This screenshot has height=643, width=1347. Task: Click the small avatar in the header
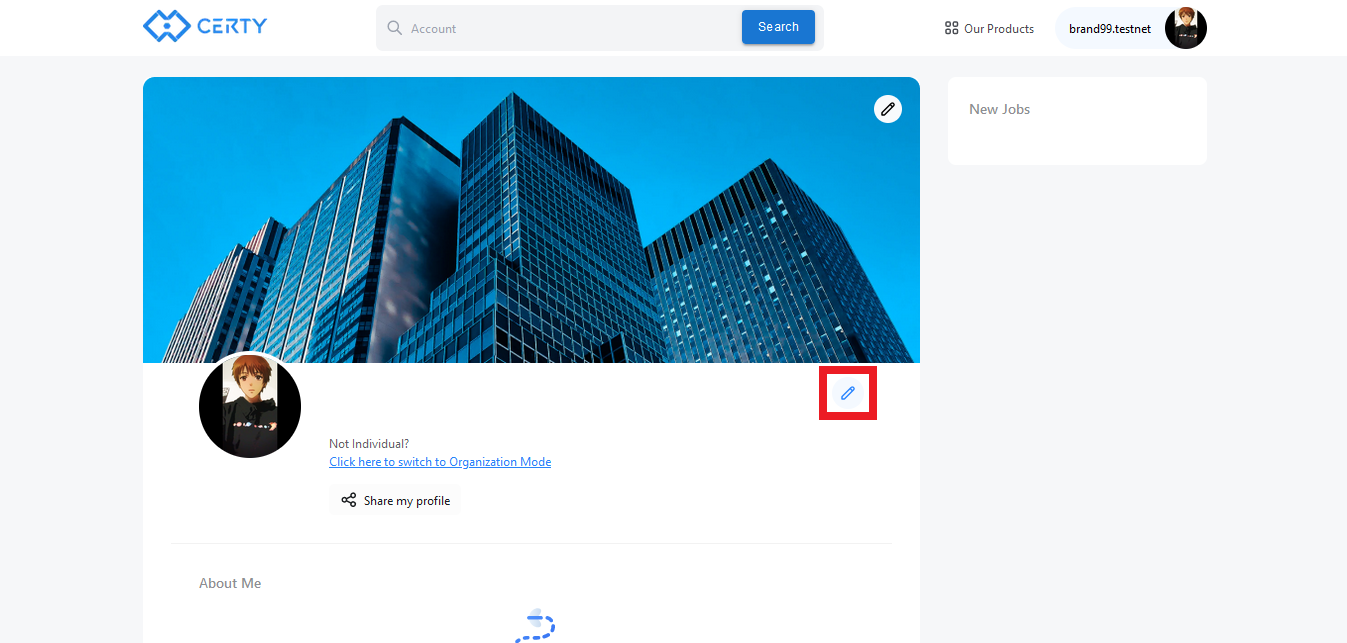point(1185,28)
